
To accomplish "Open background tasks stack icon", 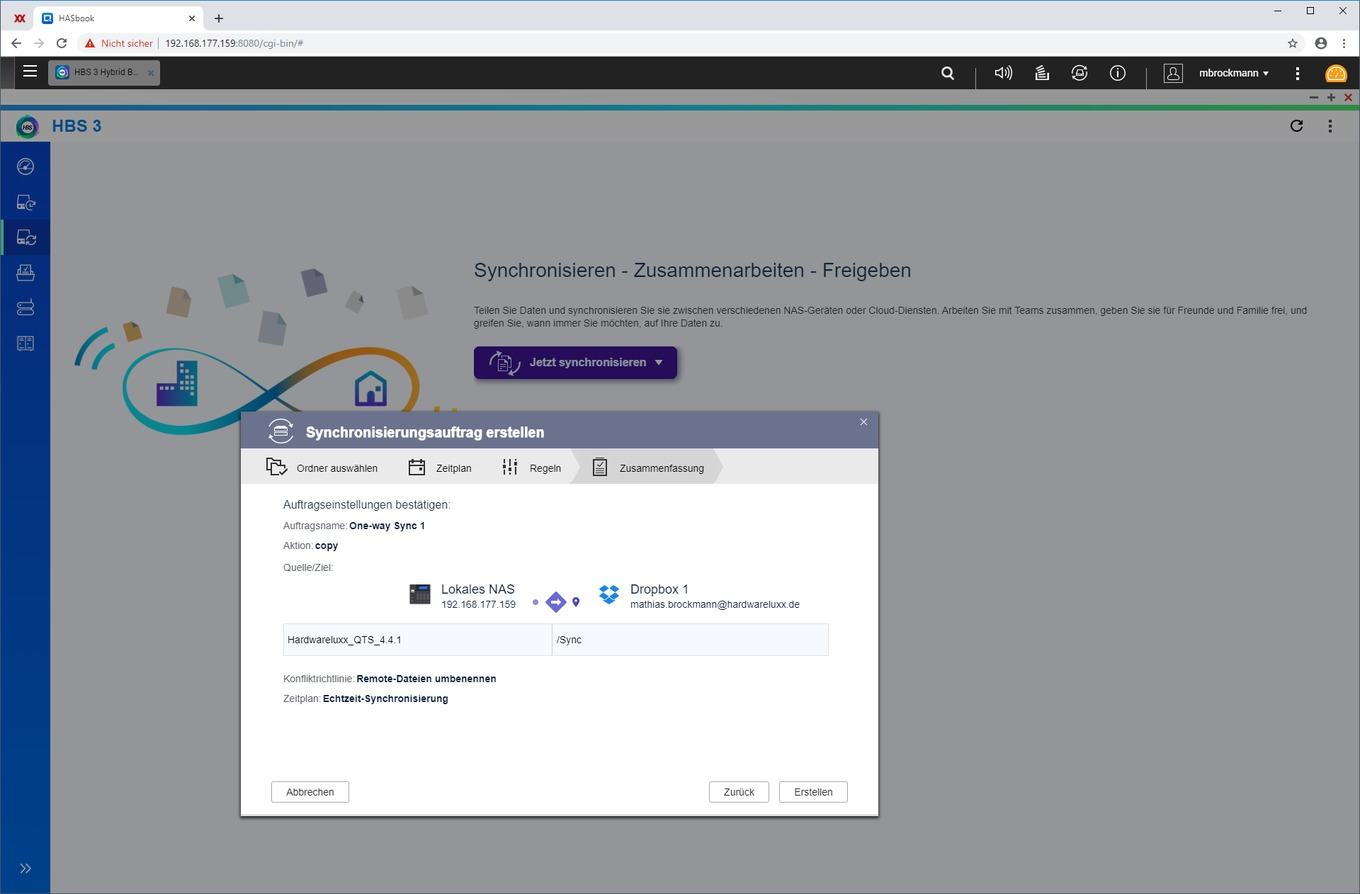I will (x=1041, y=73).
